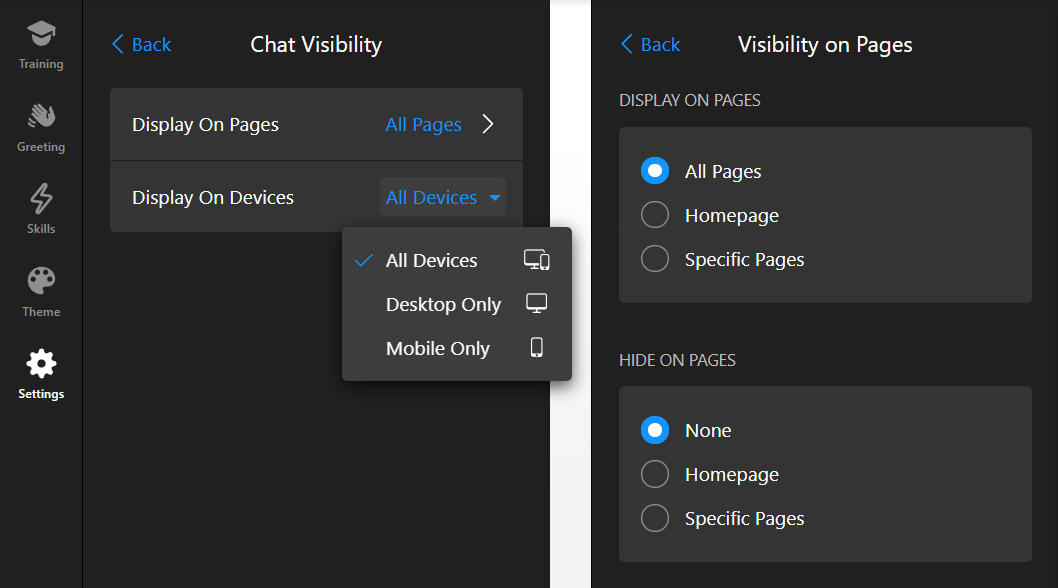Screen dimensions: 1058x588
Task: Open the Training section graduation cap icon
Action: click(41, 34)
